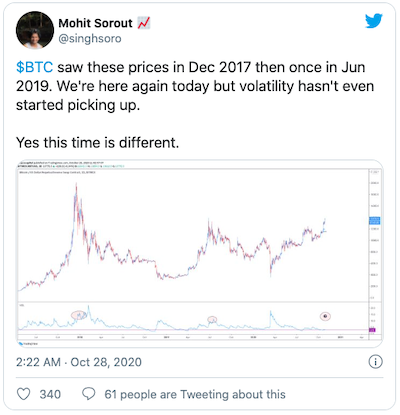
Task: Click the chart emoji beside the author name
Action: coord(144,23)
